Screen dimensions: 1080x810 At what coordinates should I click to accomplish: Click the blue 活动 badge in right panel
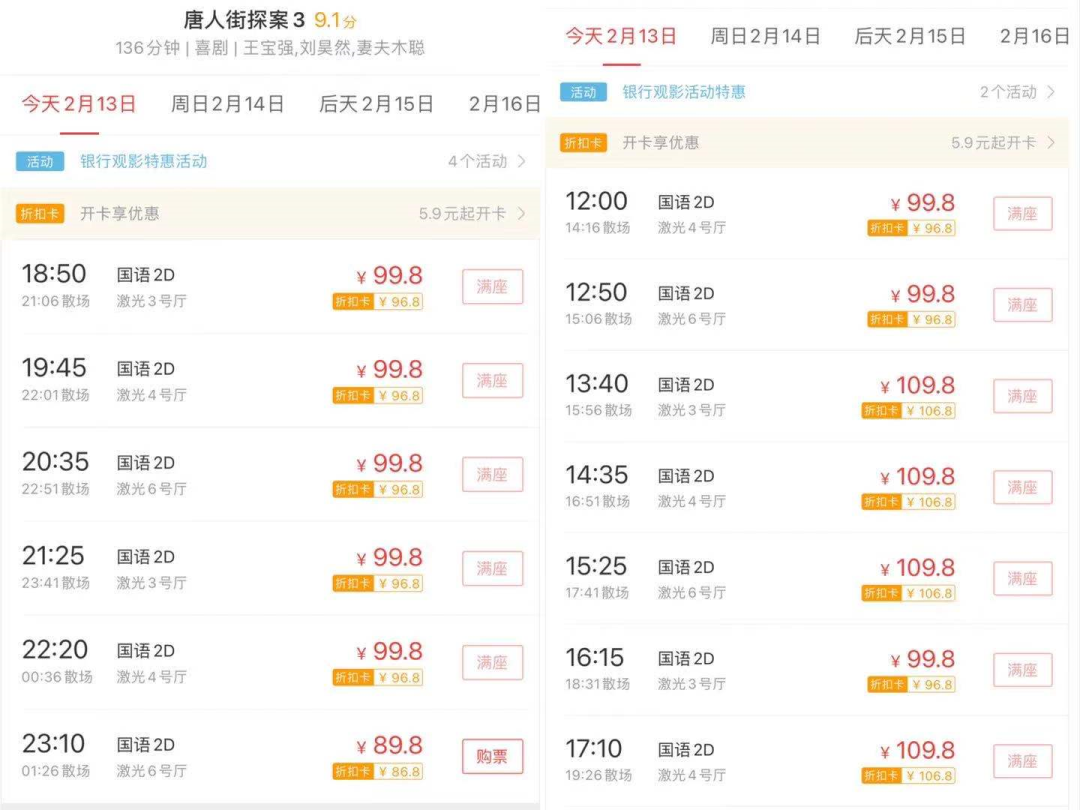pyautogui.click(x=583, y=92)
